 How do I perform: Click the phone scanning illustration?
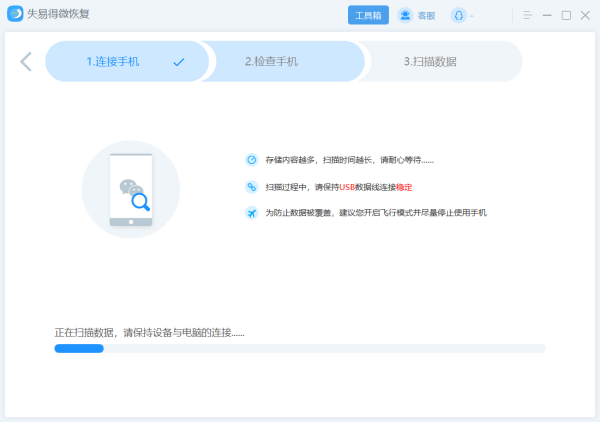pyautogui.click(x=131, y=189)
